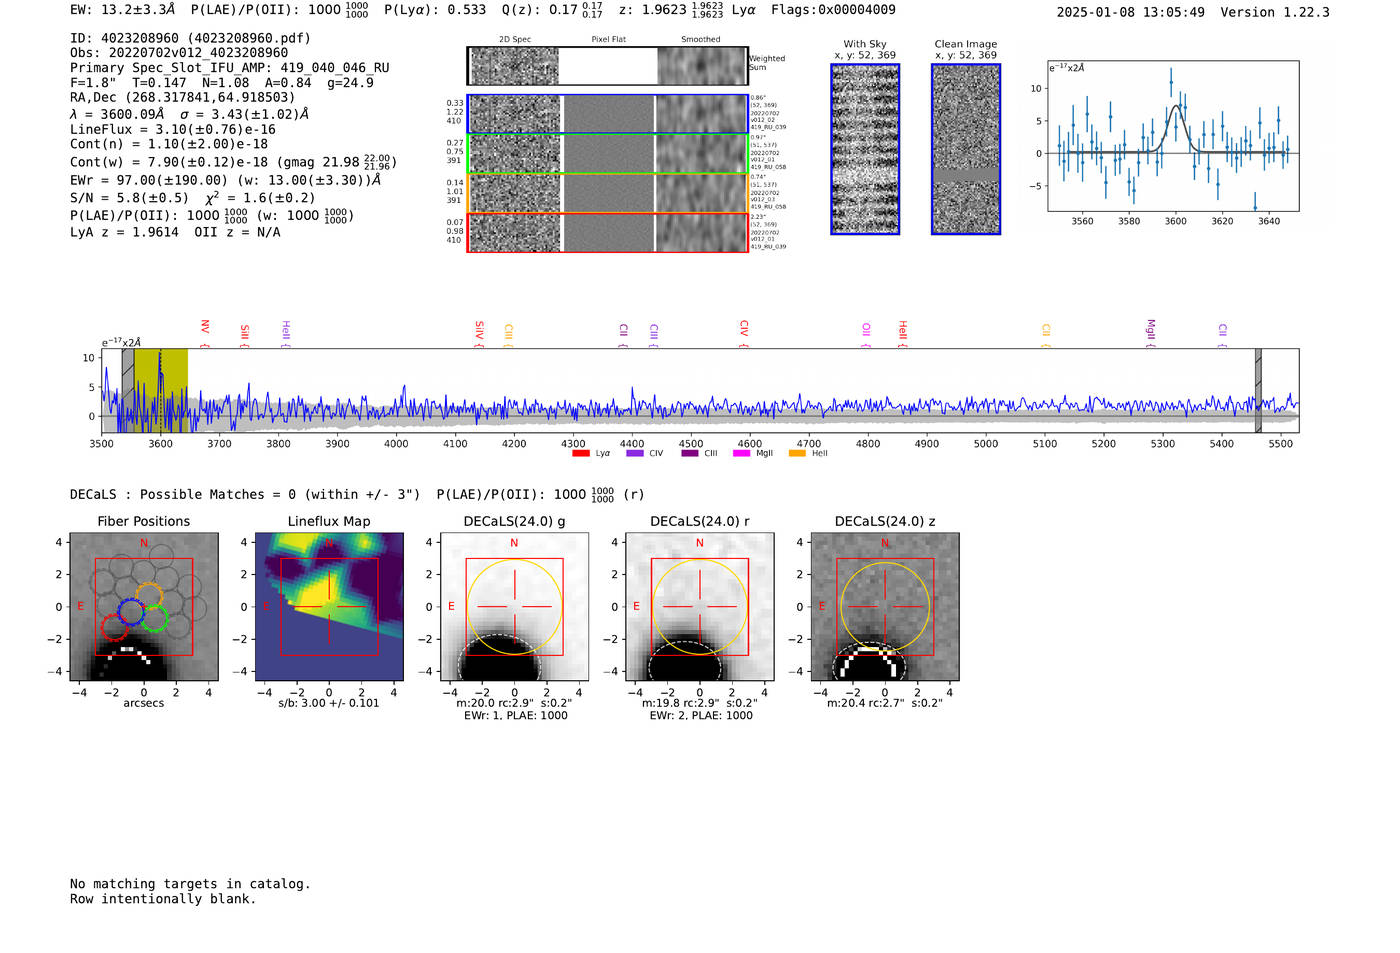This screenshot has width=1400, height=953.
Task: Select the MgII line marker
Action: click(x=1150, y=333)
